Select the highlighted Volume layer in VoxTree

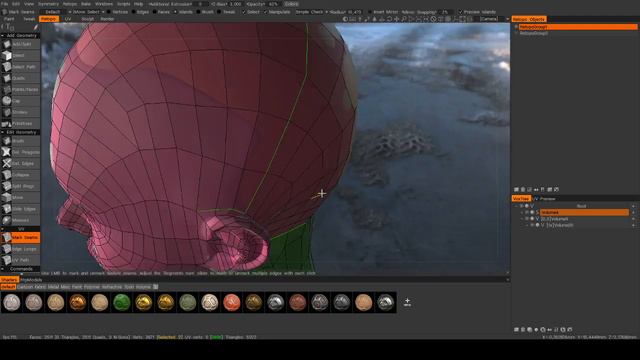[584, 212]
